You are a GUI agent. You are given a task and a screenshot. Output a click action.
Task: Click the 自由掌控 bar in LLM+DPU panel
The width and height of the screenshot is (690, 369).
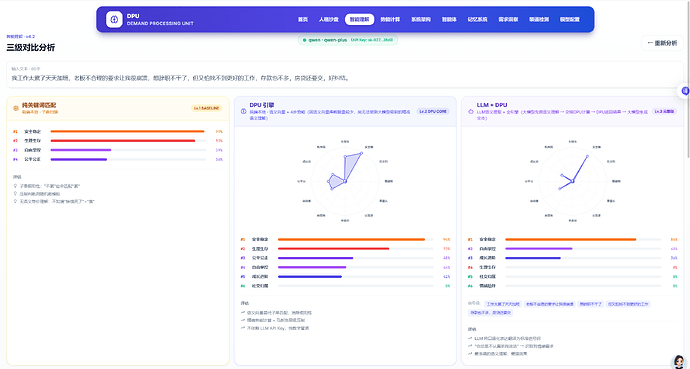[x=583, y=249]
